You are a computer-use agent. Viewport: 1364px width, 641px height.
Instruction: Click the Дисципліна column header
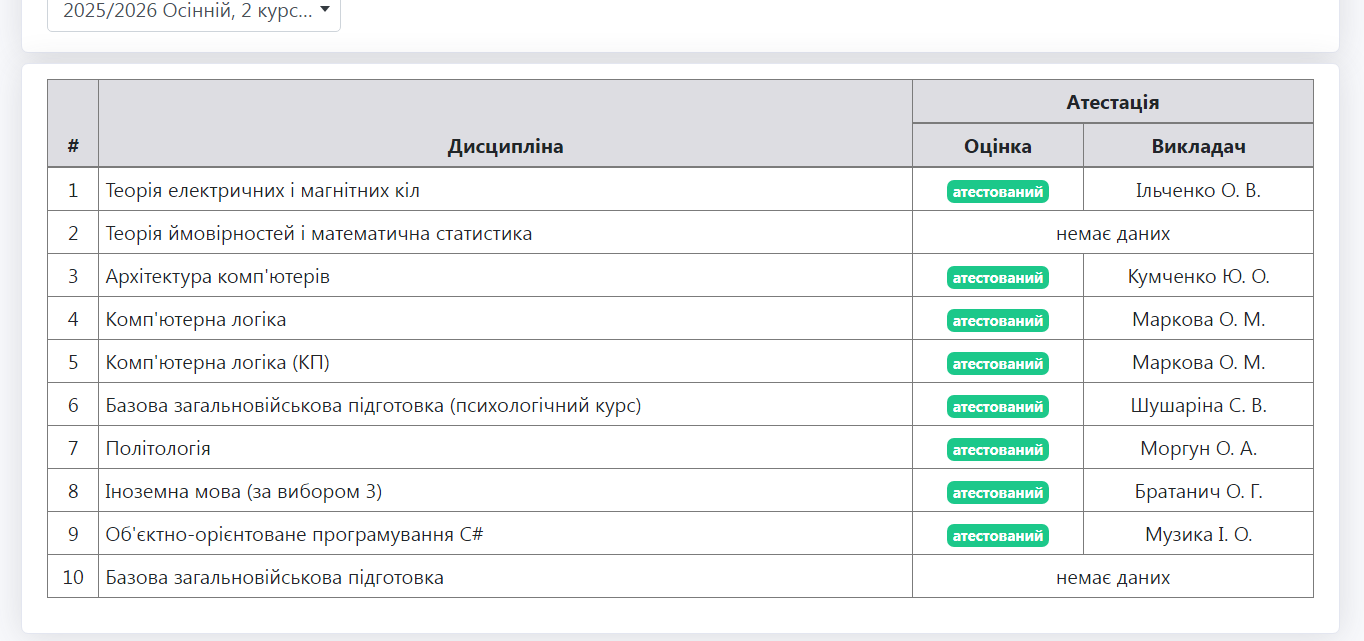coord(505,146)
